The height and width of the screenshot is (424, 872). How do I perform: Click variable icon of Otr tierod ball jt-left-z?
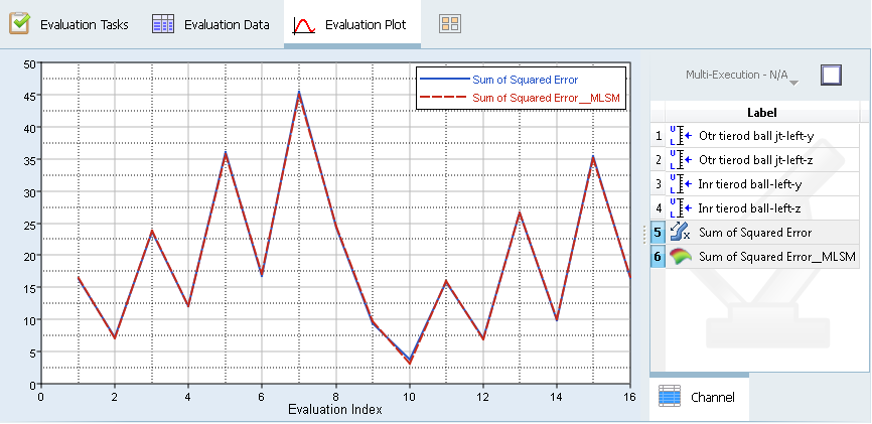680,160
